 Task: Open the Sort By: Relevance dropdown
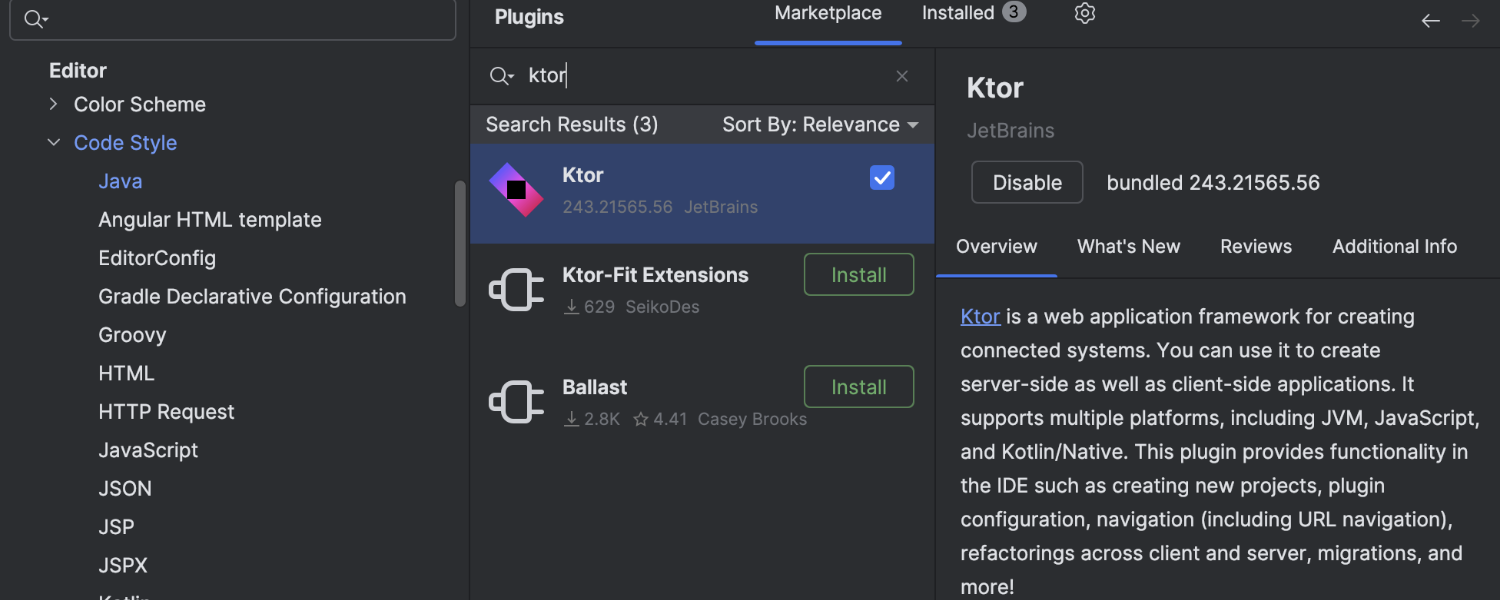[x=820, y=125]
